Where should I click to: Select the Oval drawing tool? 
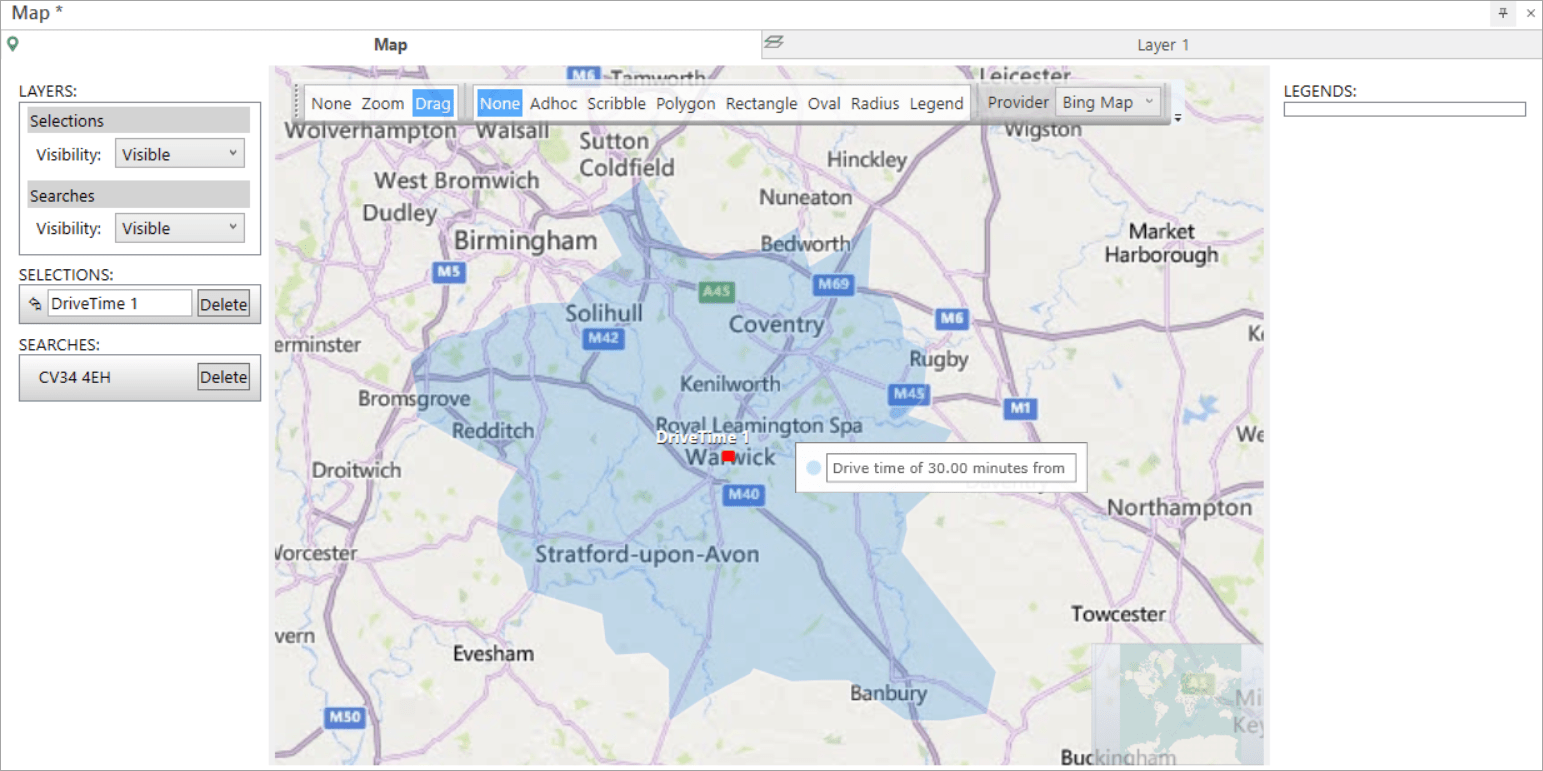tap(824, 103)
